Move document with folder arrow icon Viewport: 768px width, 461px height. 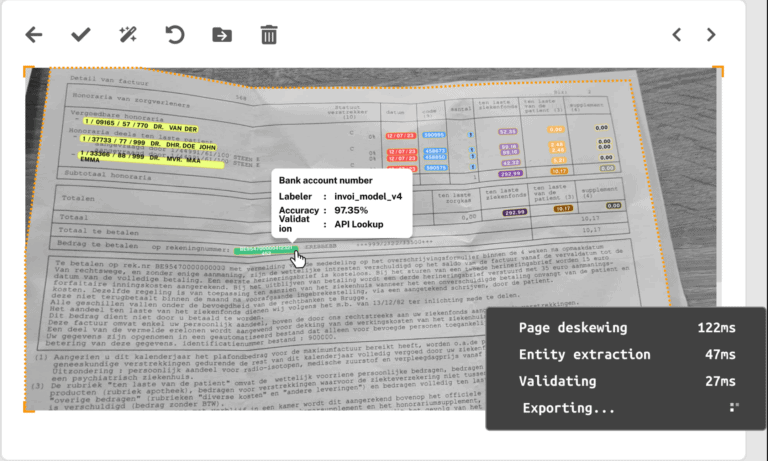pyautogui.click(x=222, y=35)
